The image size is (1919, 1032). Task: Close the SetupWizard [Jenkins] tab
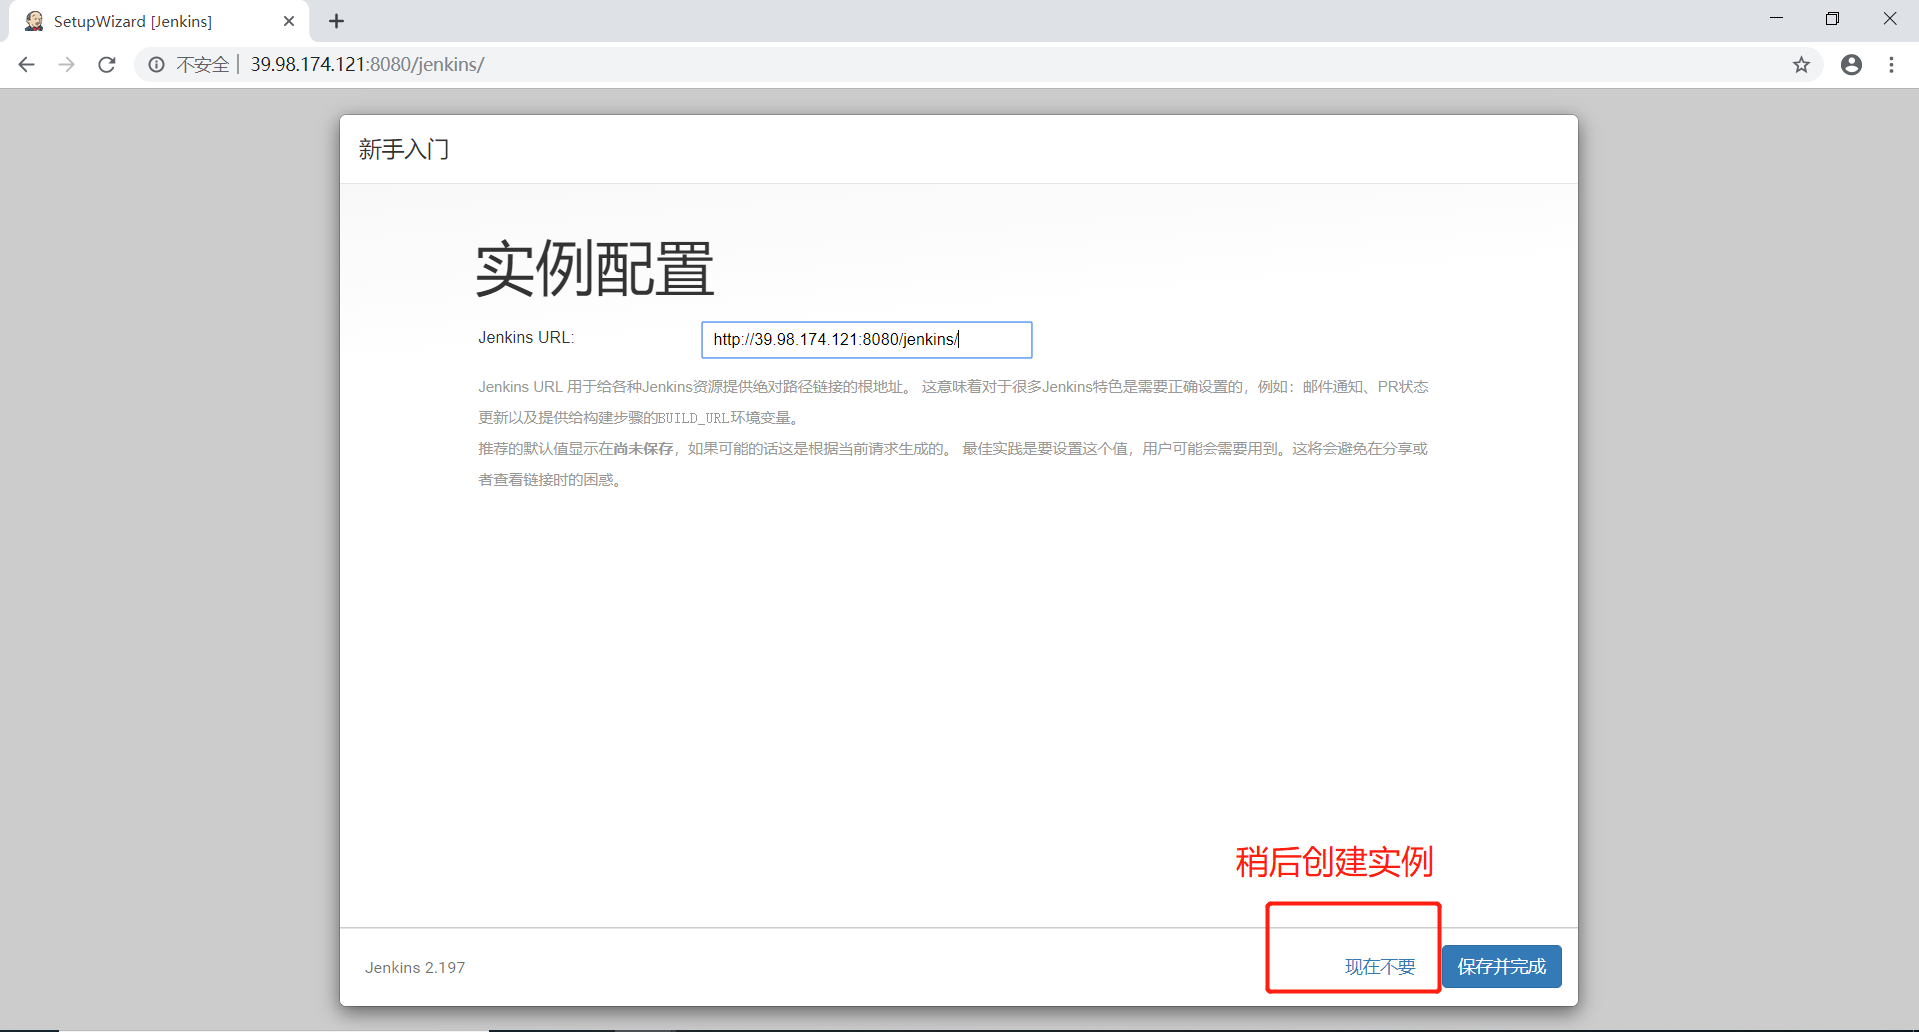point(289,21)
